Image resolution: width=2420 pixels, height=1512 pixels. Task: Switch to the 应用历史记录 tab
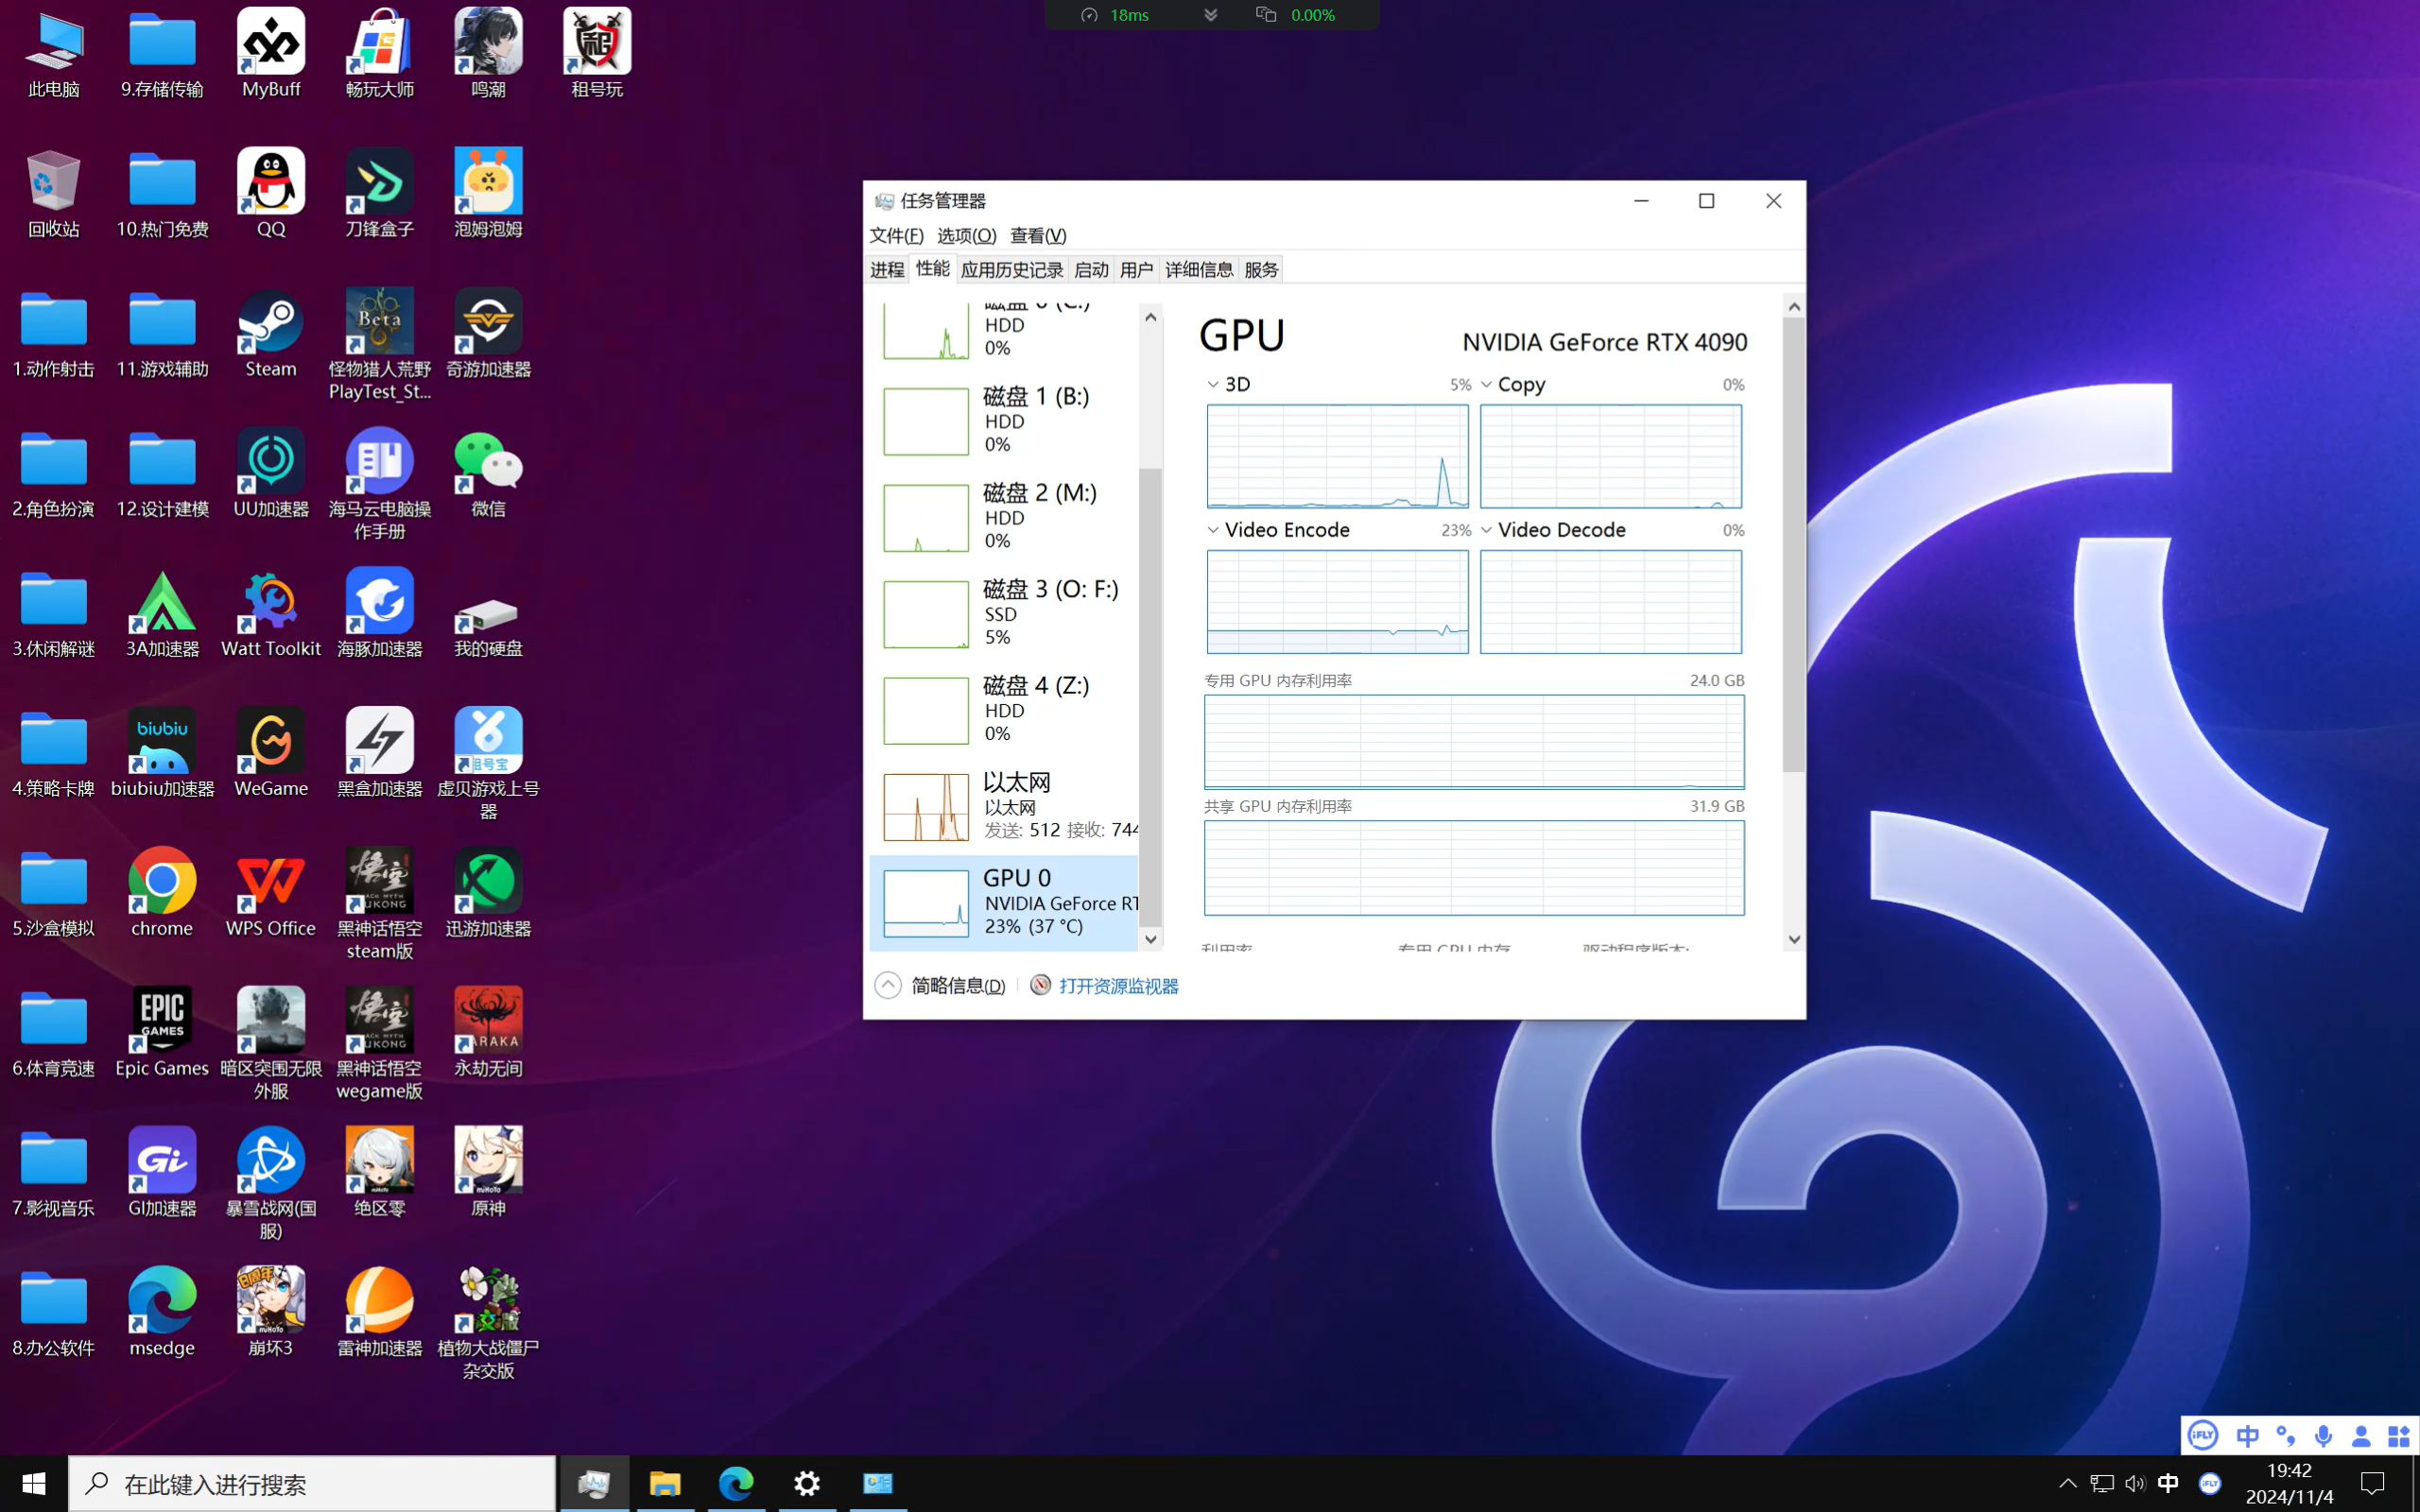[1012, 270]
